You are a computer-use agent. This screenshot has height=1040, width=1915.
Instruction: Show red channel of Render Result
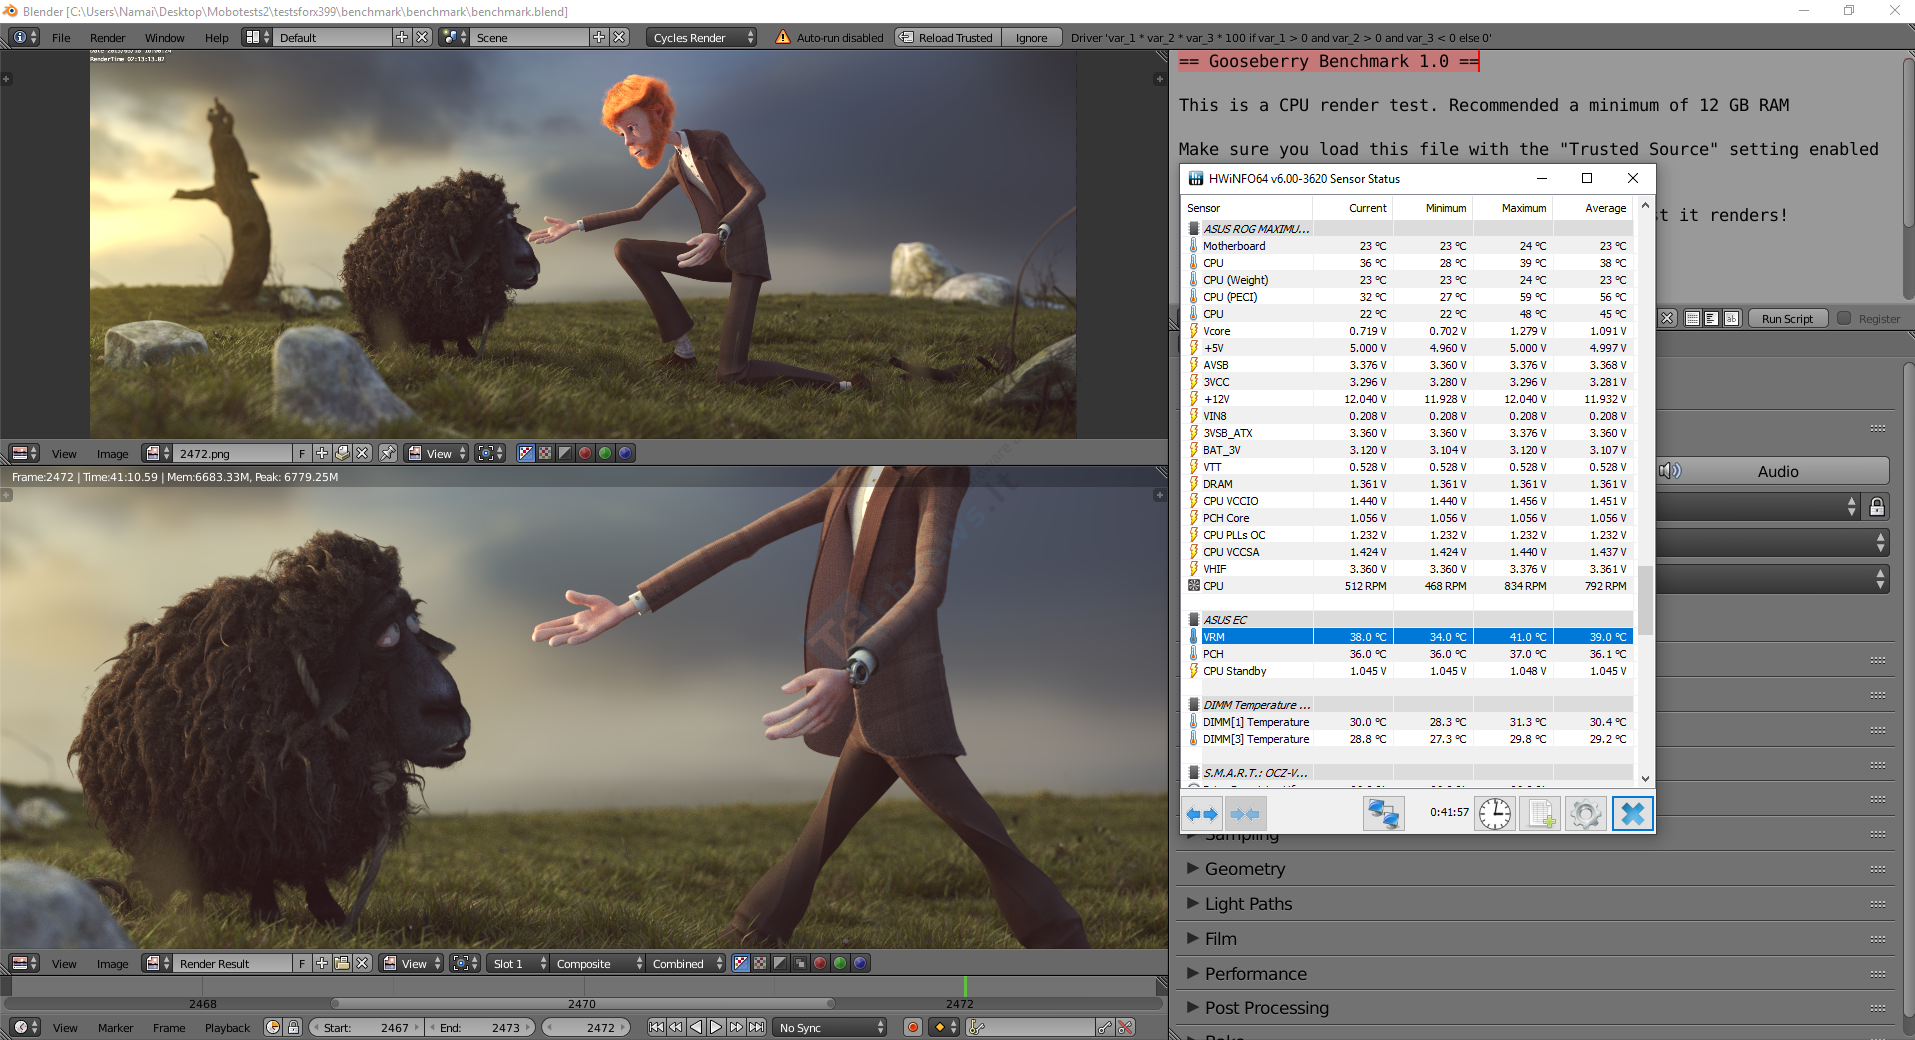coord(820,963)
